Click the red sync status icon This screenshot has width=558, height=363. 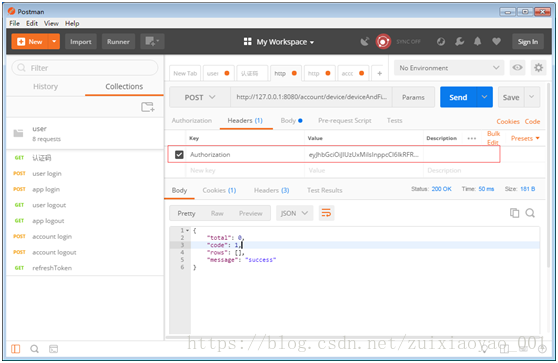pos(383,42)
